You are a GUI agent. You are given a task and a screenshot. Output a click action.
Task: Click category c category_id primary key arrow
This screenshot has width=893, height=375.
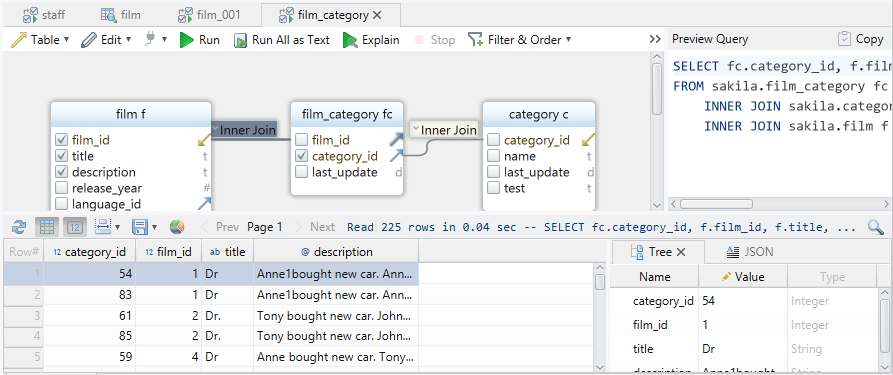pos(589,140)
